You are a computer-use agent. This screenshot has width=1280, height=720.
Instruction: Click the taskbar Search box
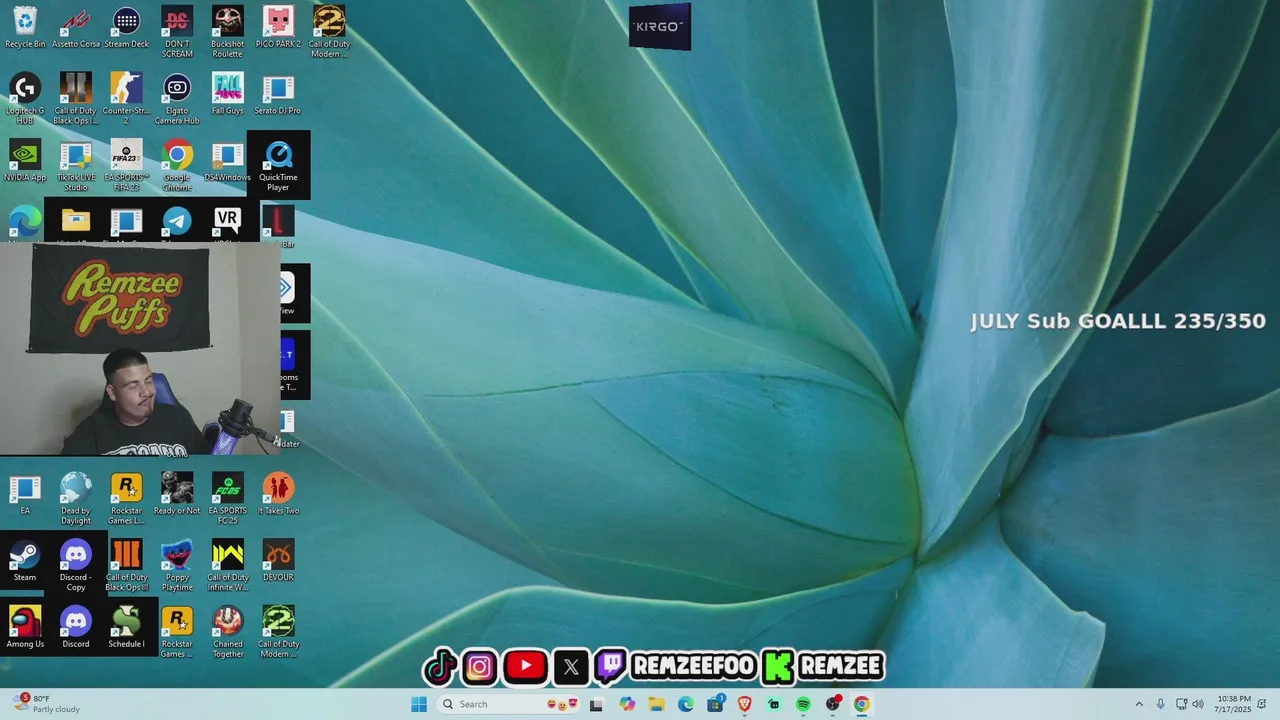coord(509,704)
